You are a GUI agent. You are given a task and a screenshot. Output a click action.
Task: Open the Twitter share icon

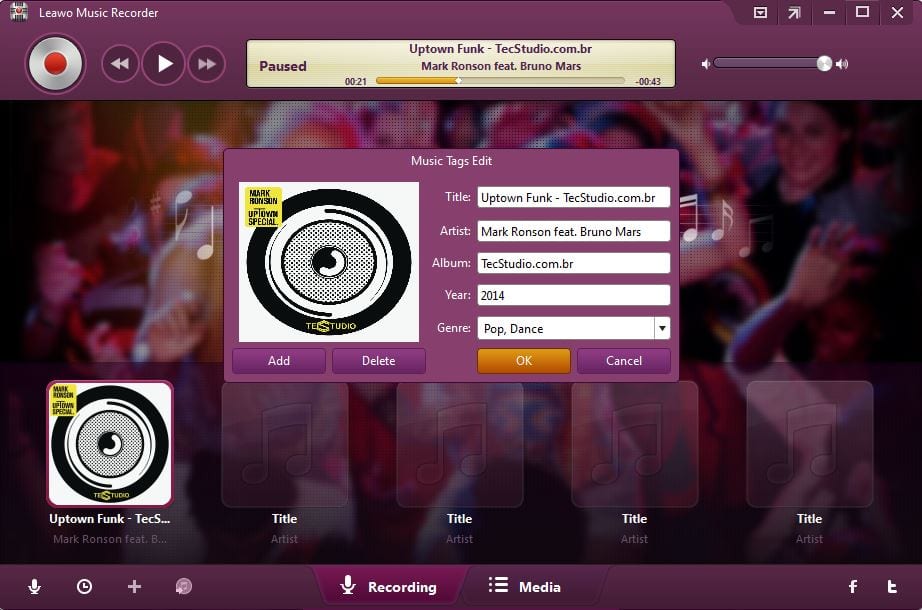pos(892,587)
